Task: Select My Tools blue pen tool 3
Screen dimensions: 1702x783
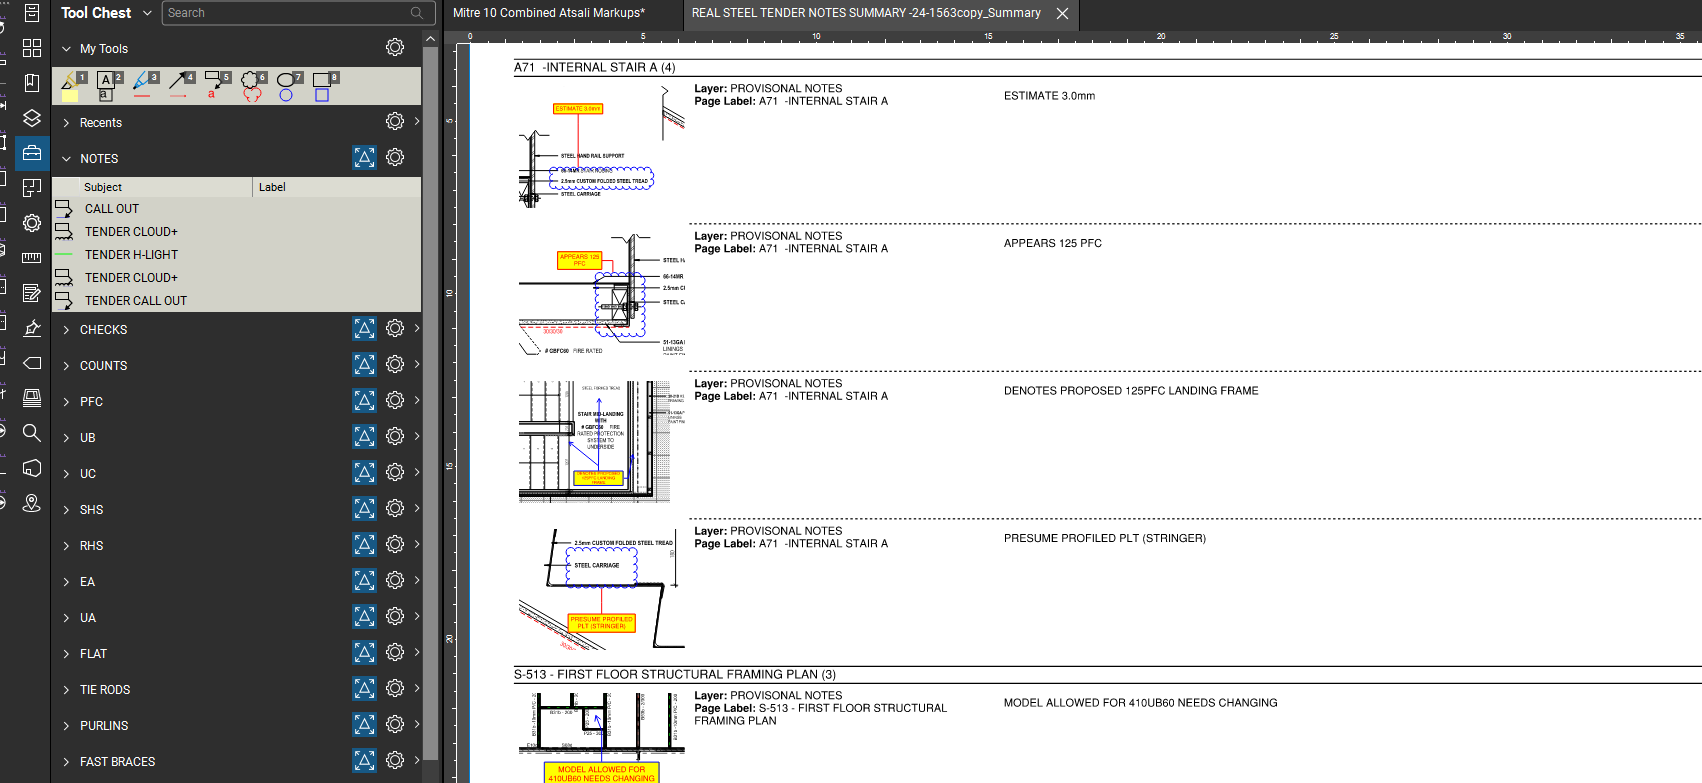Action: tap(145, 86)
